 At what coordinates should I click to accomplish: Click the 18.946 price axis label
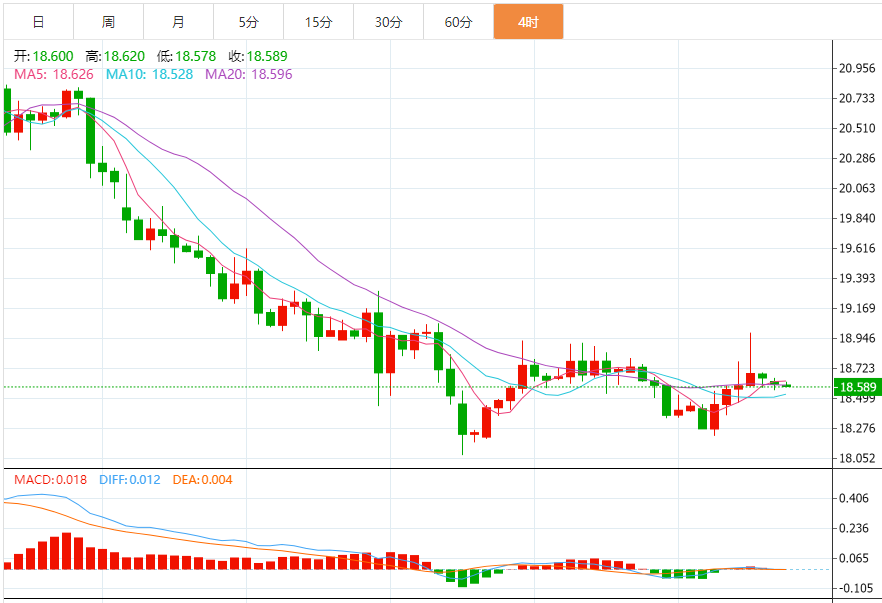(x=857, y=339)
